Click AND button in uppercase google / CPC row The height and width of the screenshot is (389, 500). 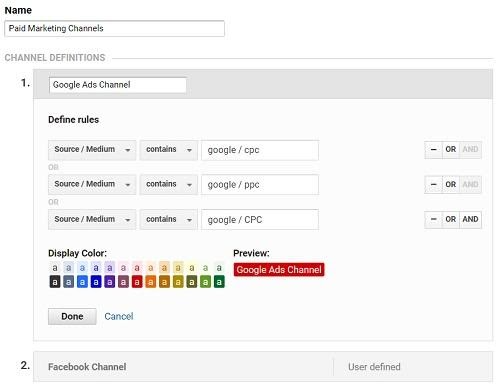[x=470, y=219]
